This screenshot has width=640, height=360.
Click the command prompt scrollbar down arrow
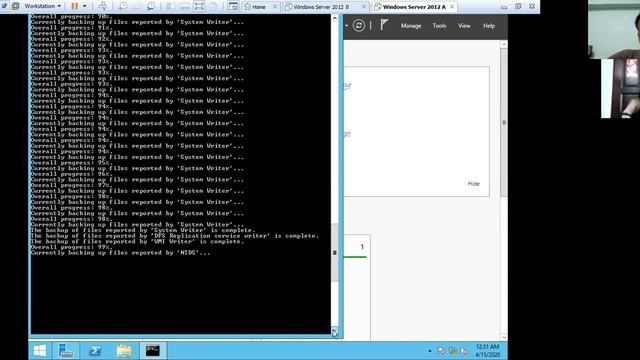click(x=335, y=331)
